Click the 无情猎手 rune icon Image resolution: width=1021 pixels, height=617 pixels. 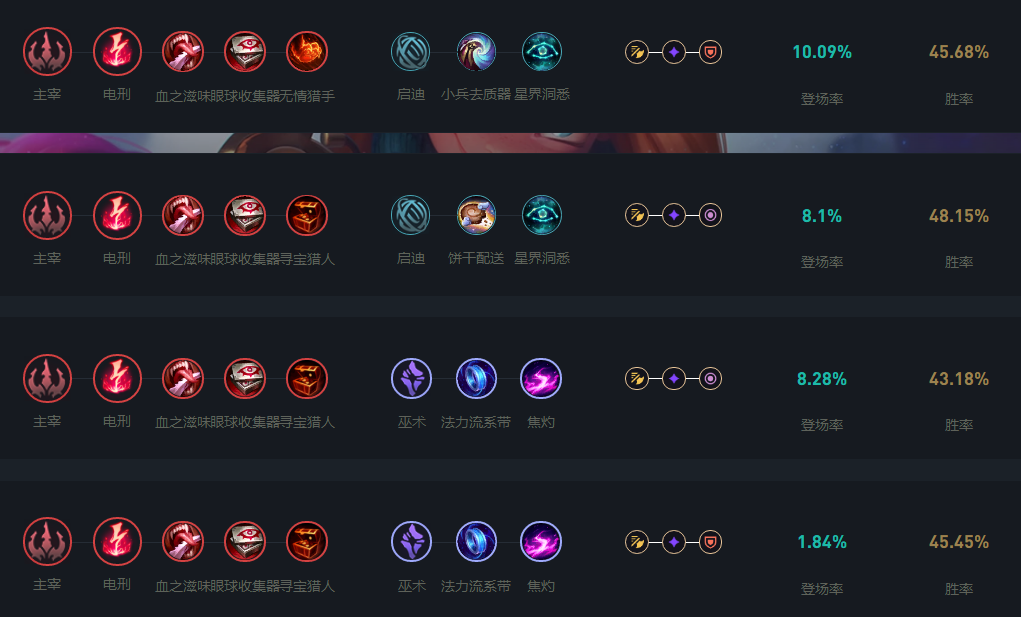307,52
